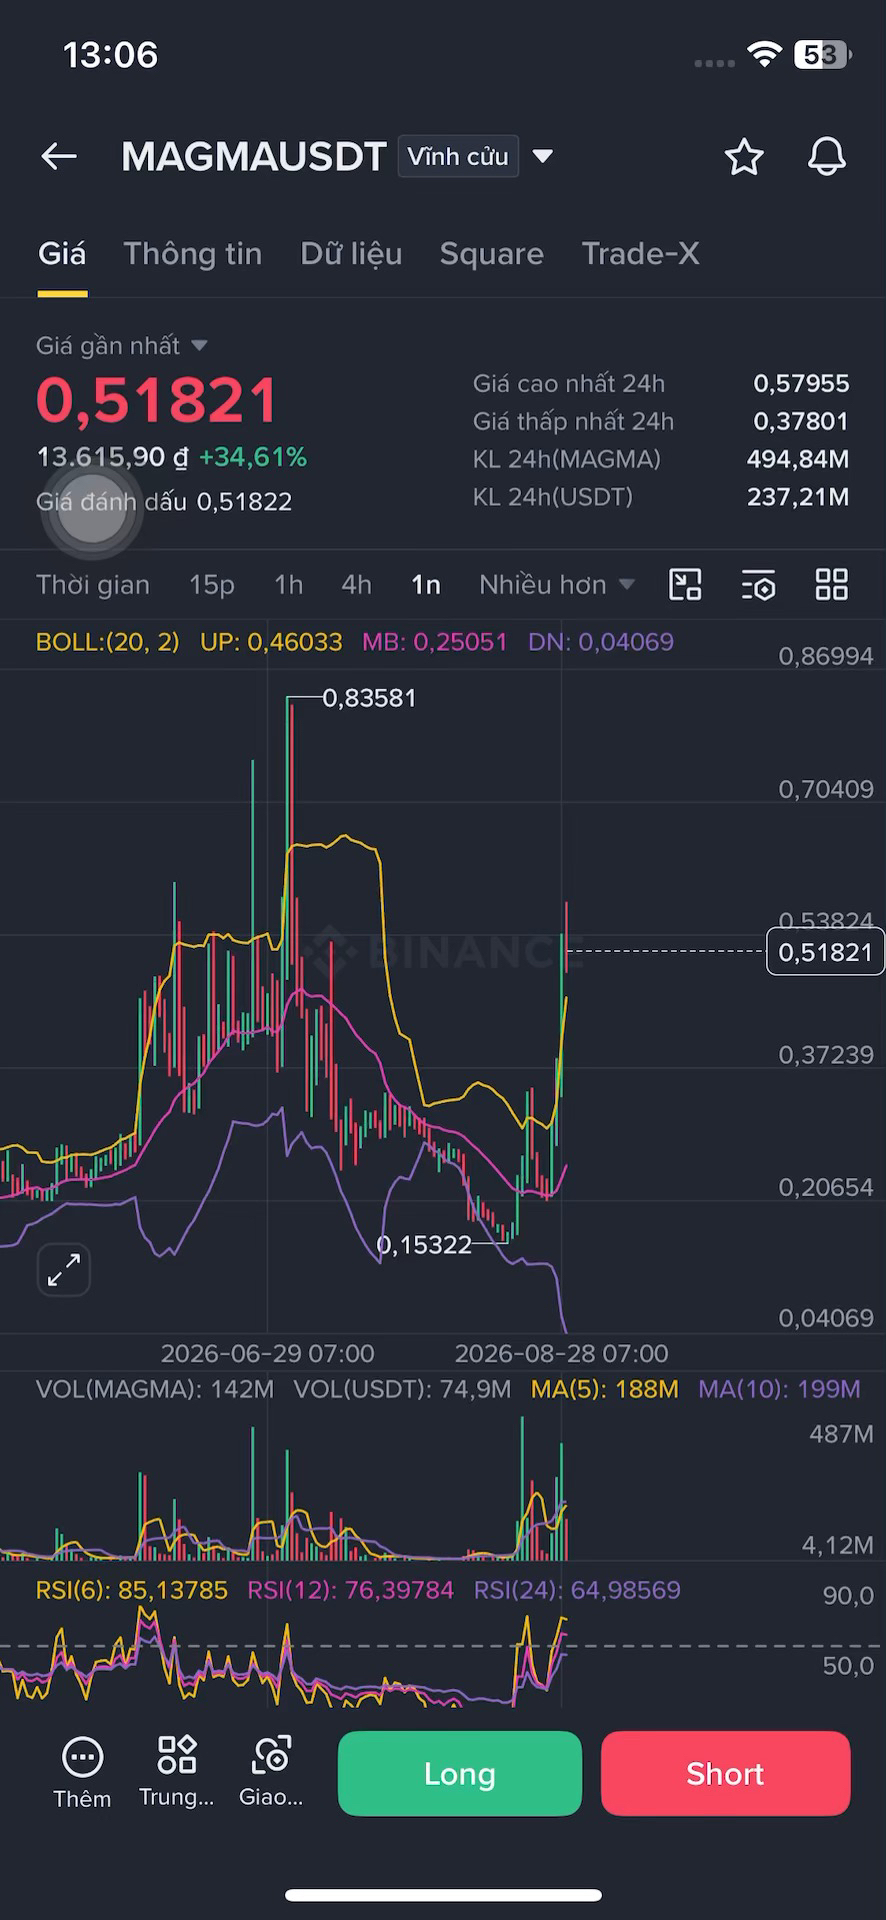886x1920 pixels.
Task: Tap the MB: 0,25051 Bollinger value
Action: 435,642
